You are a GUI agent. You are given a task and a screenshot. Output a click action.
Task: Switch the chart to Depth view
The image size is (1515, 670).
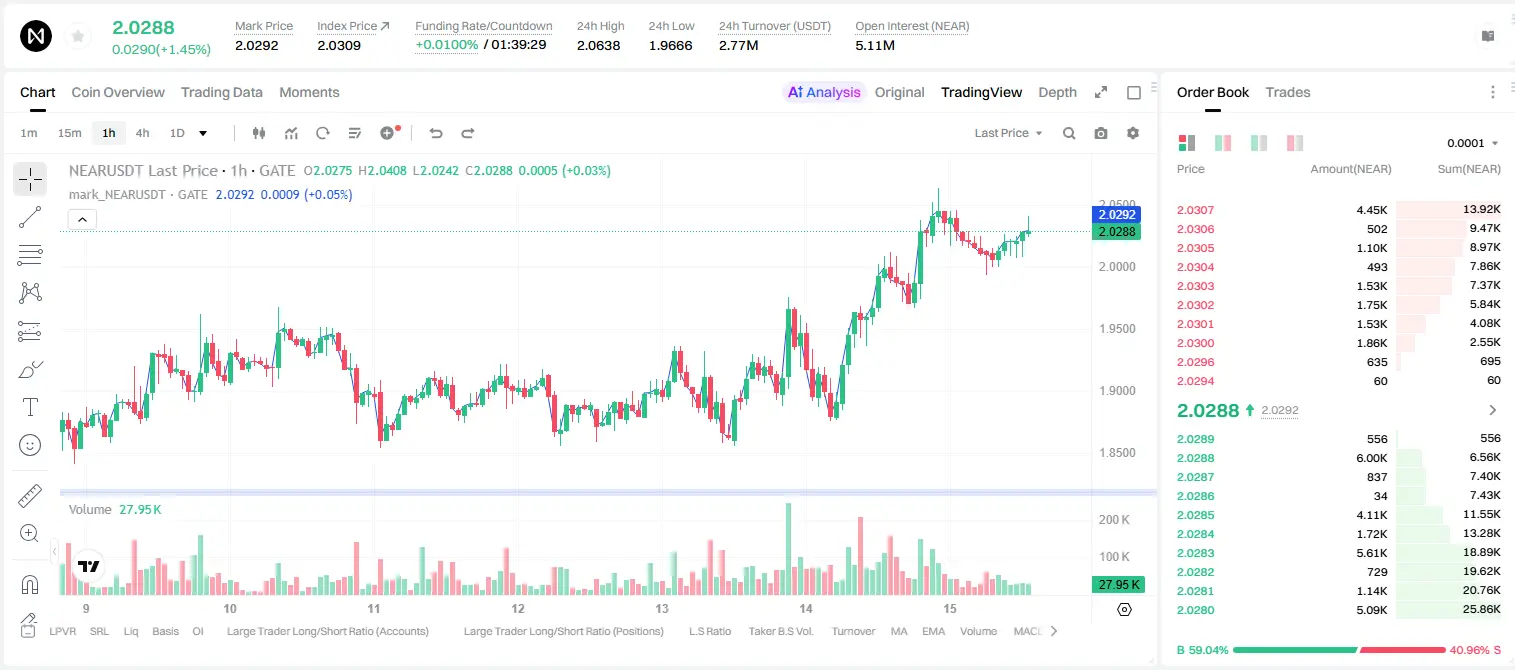click(x=1057, y=92)
